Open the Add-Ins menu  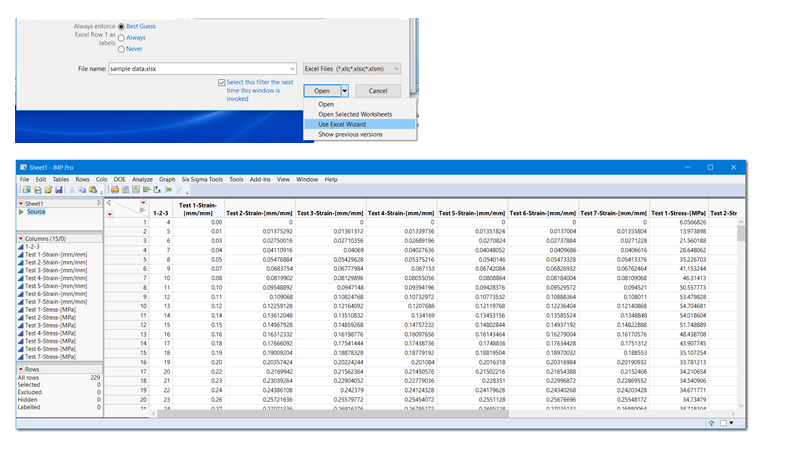pyautogui.click(x=260, y=180)
